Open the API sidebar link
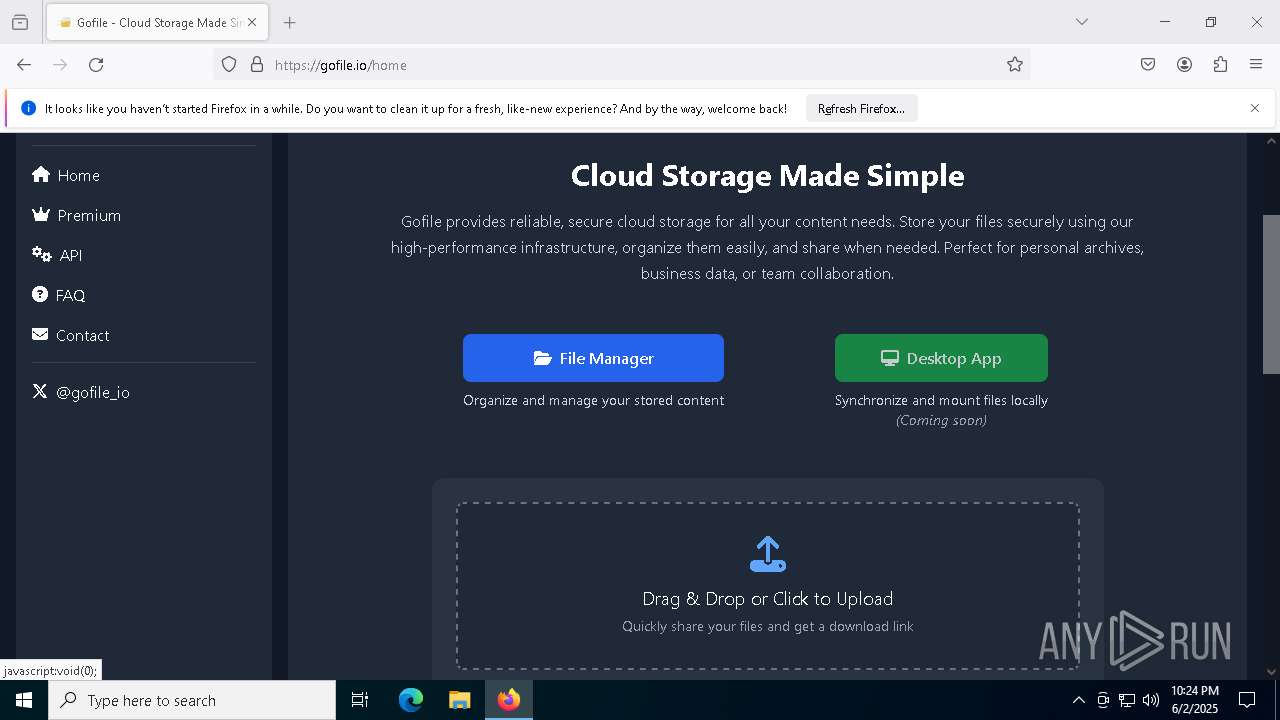 coord(57,255)
